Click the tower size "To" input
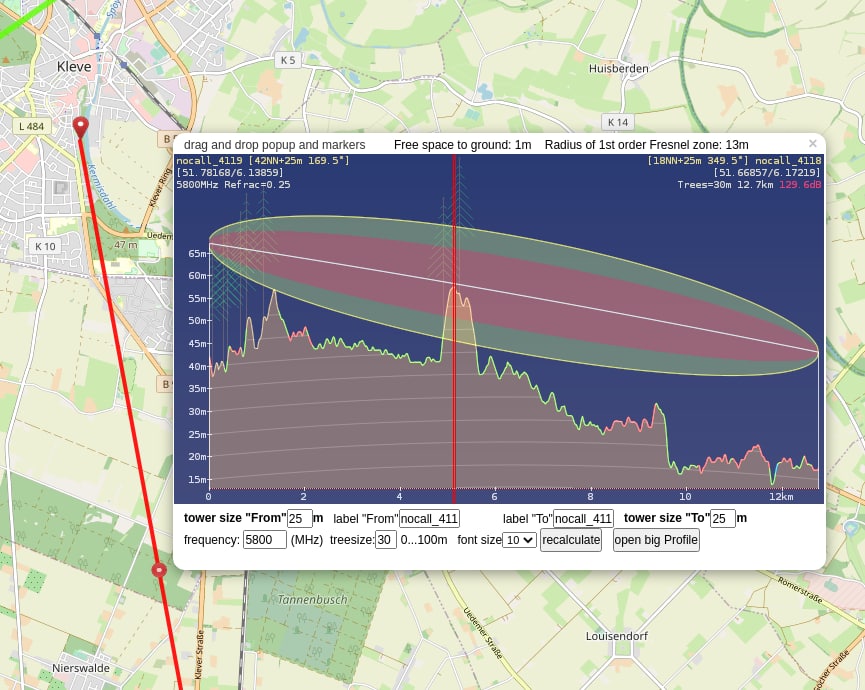Image resolution: width=865 pixels, height=690 pixels. [x=722, y=519]
